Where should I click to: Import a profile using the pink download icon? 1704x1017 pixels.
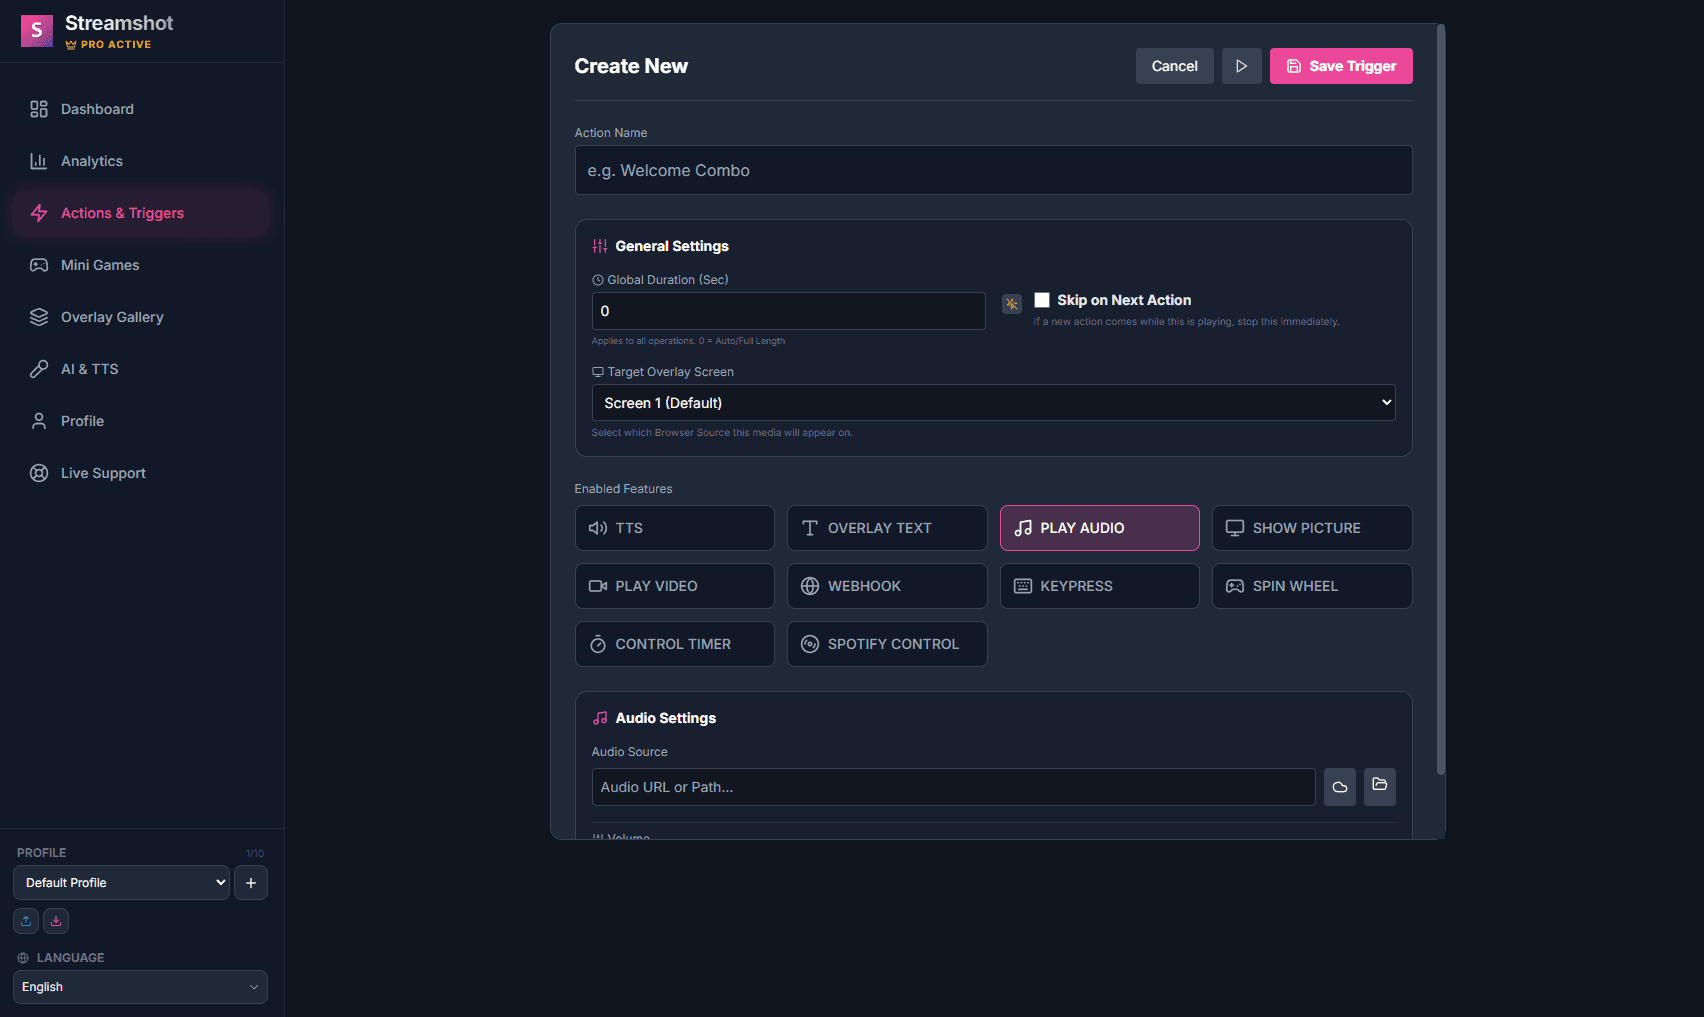[56, 920]
